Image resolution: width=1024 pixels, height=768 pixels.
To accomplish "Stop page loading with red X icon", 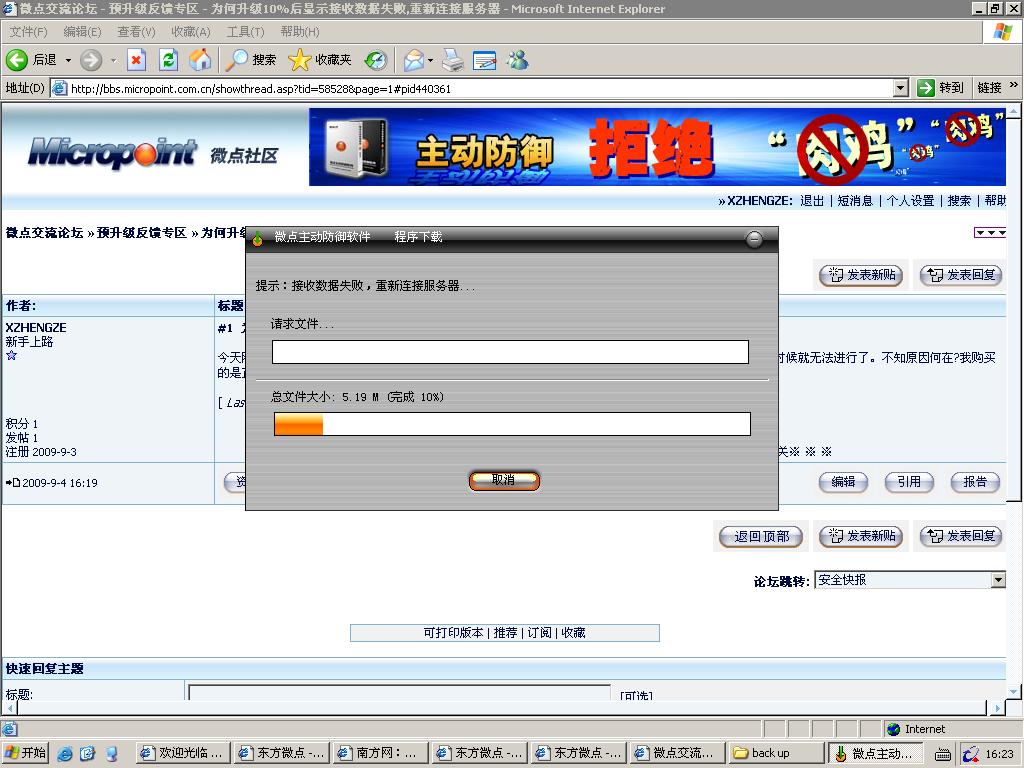I will click(x=136, y=60).
